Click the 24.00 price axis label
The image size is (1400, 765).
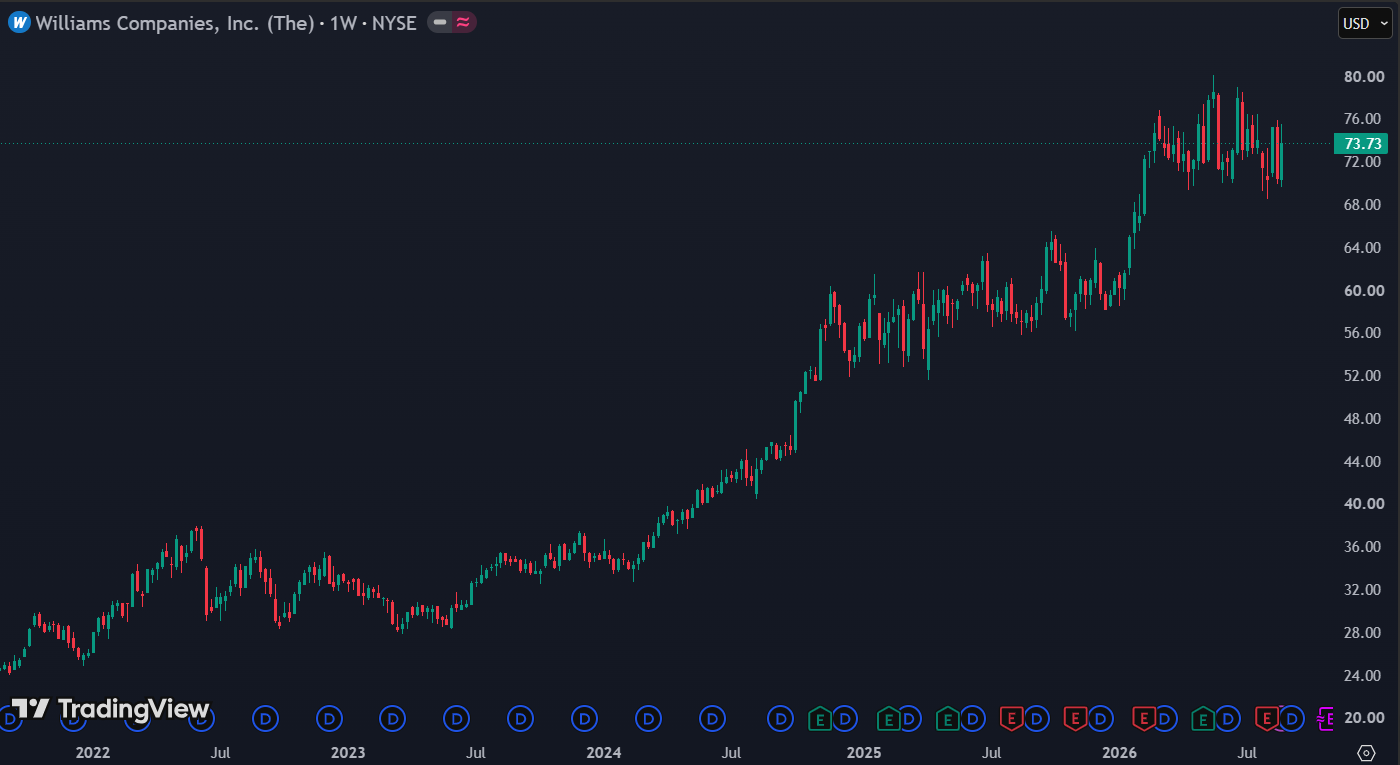pos(1364,676)
